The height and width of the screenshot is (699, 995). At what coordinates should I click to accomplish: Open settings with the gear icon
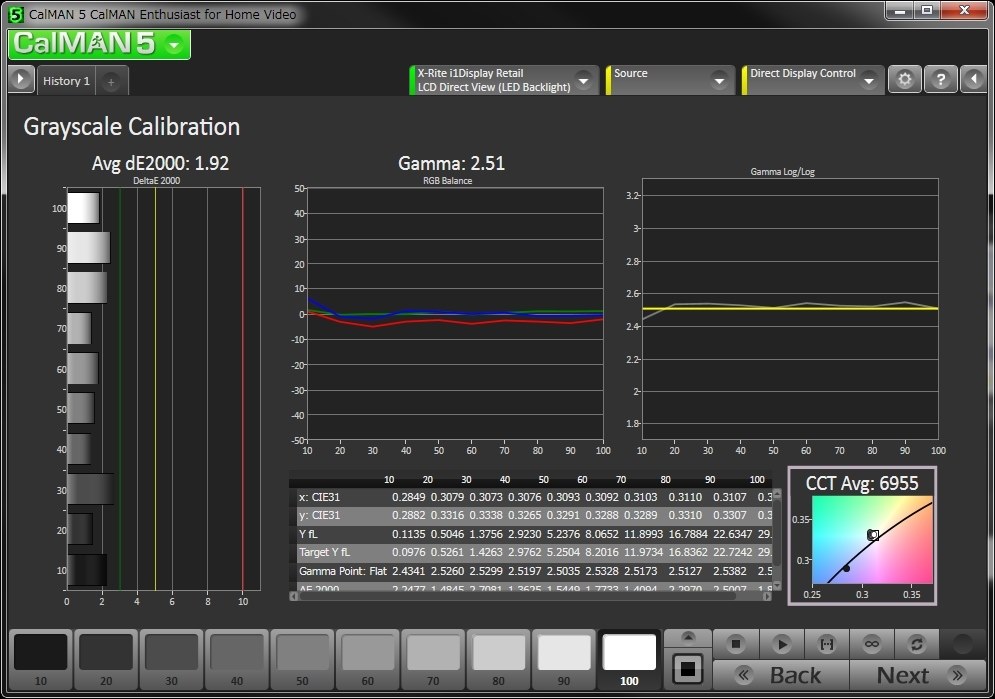(x=905, y=80)
